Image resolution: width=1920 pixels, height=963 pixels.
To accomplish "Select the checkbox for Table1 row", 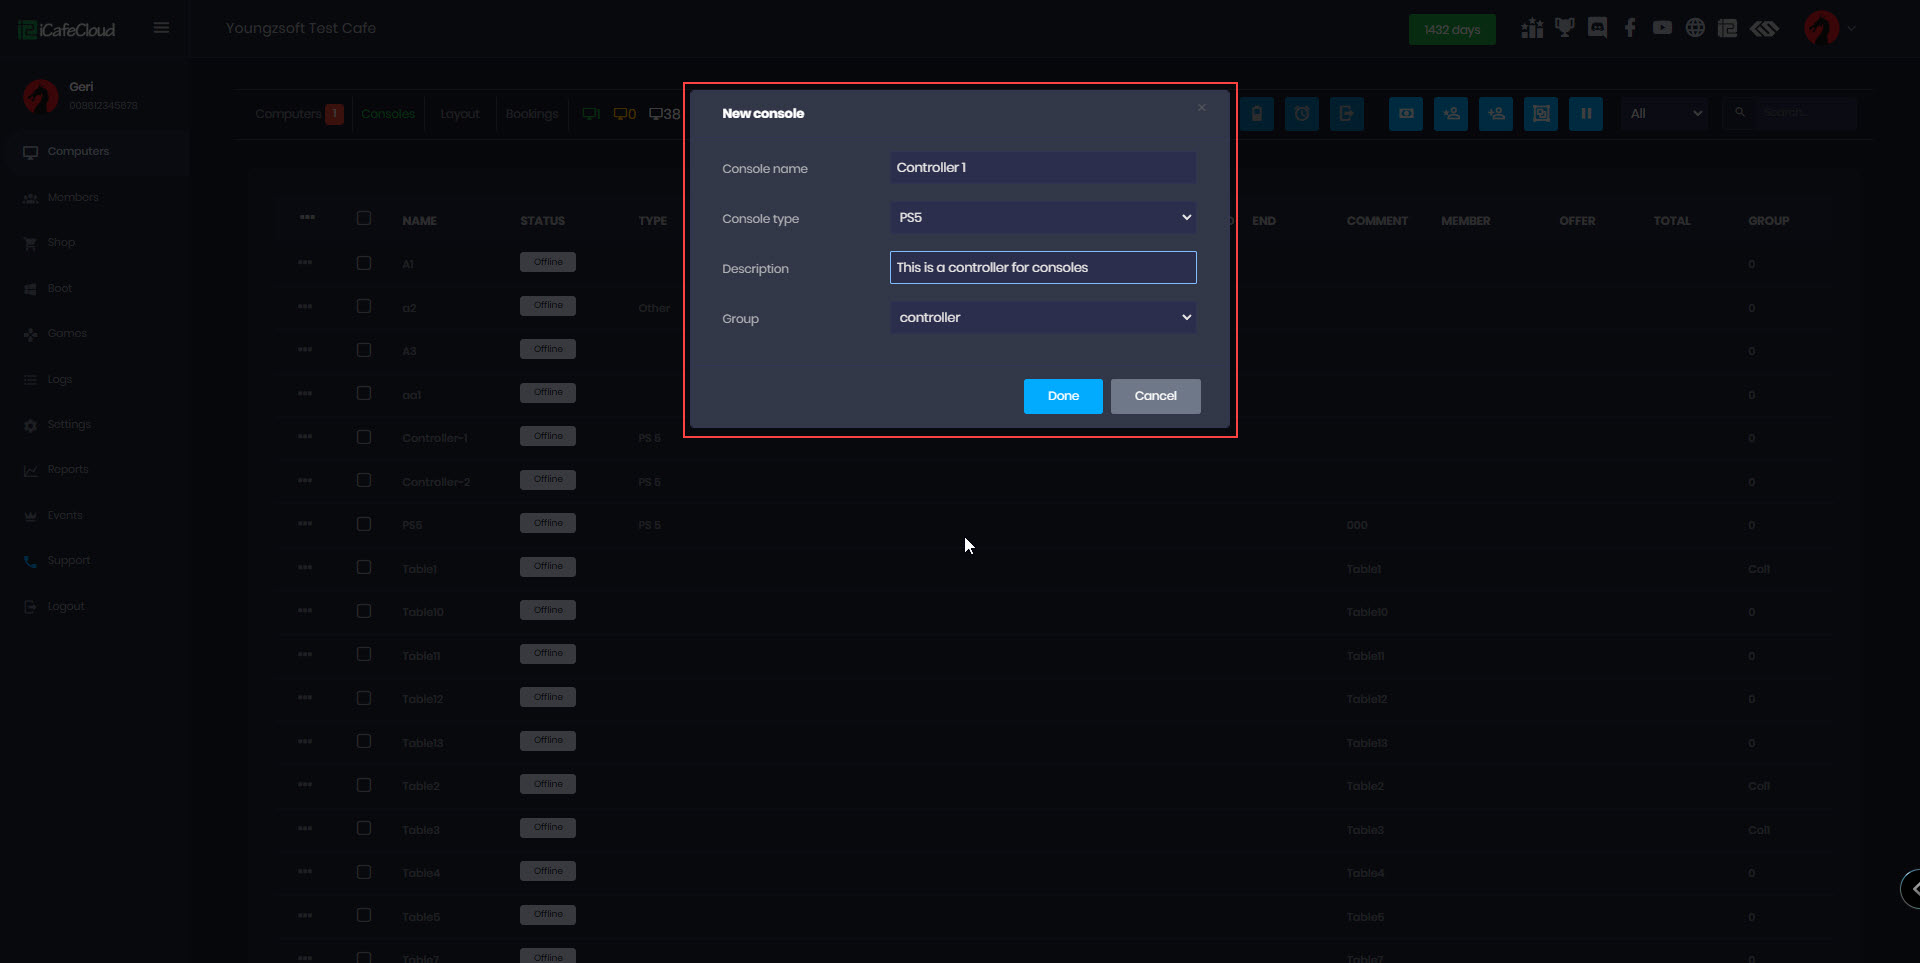I will point(364,568).
